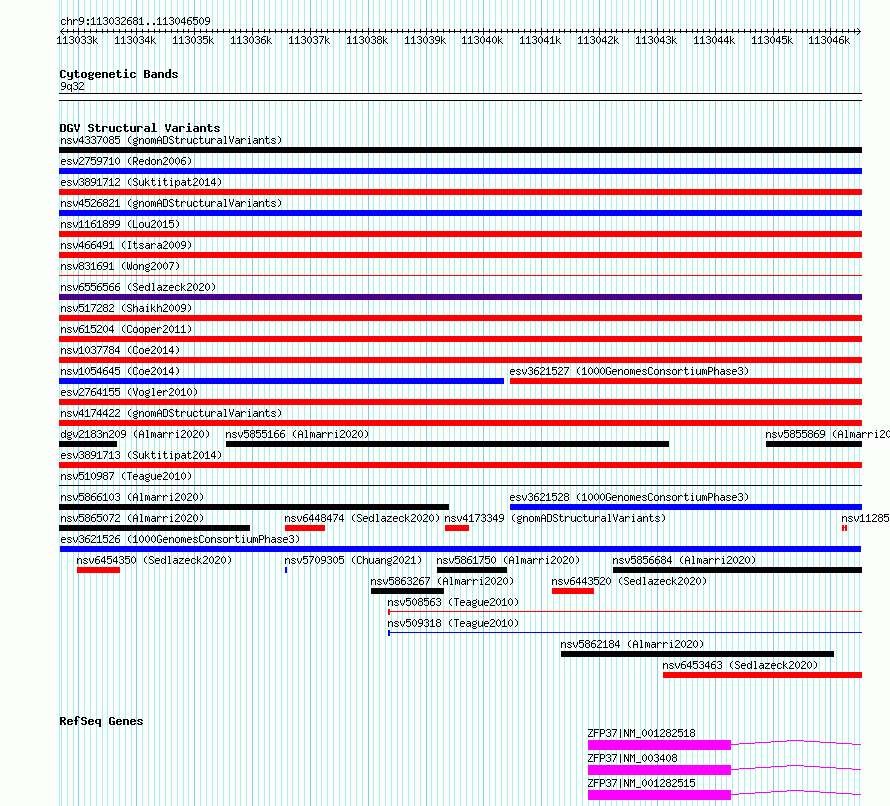This screenshot has width=890, height=806.
Task: Click the black nsv5862184 variant bar
Action: [698, 654]
